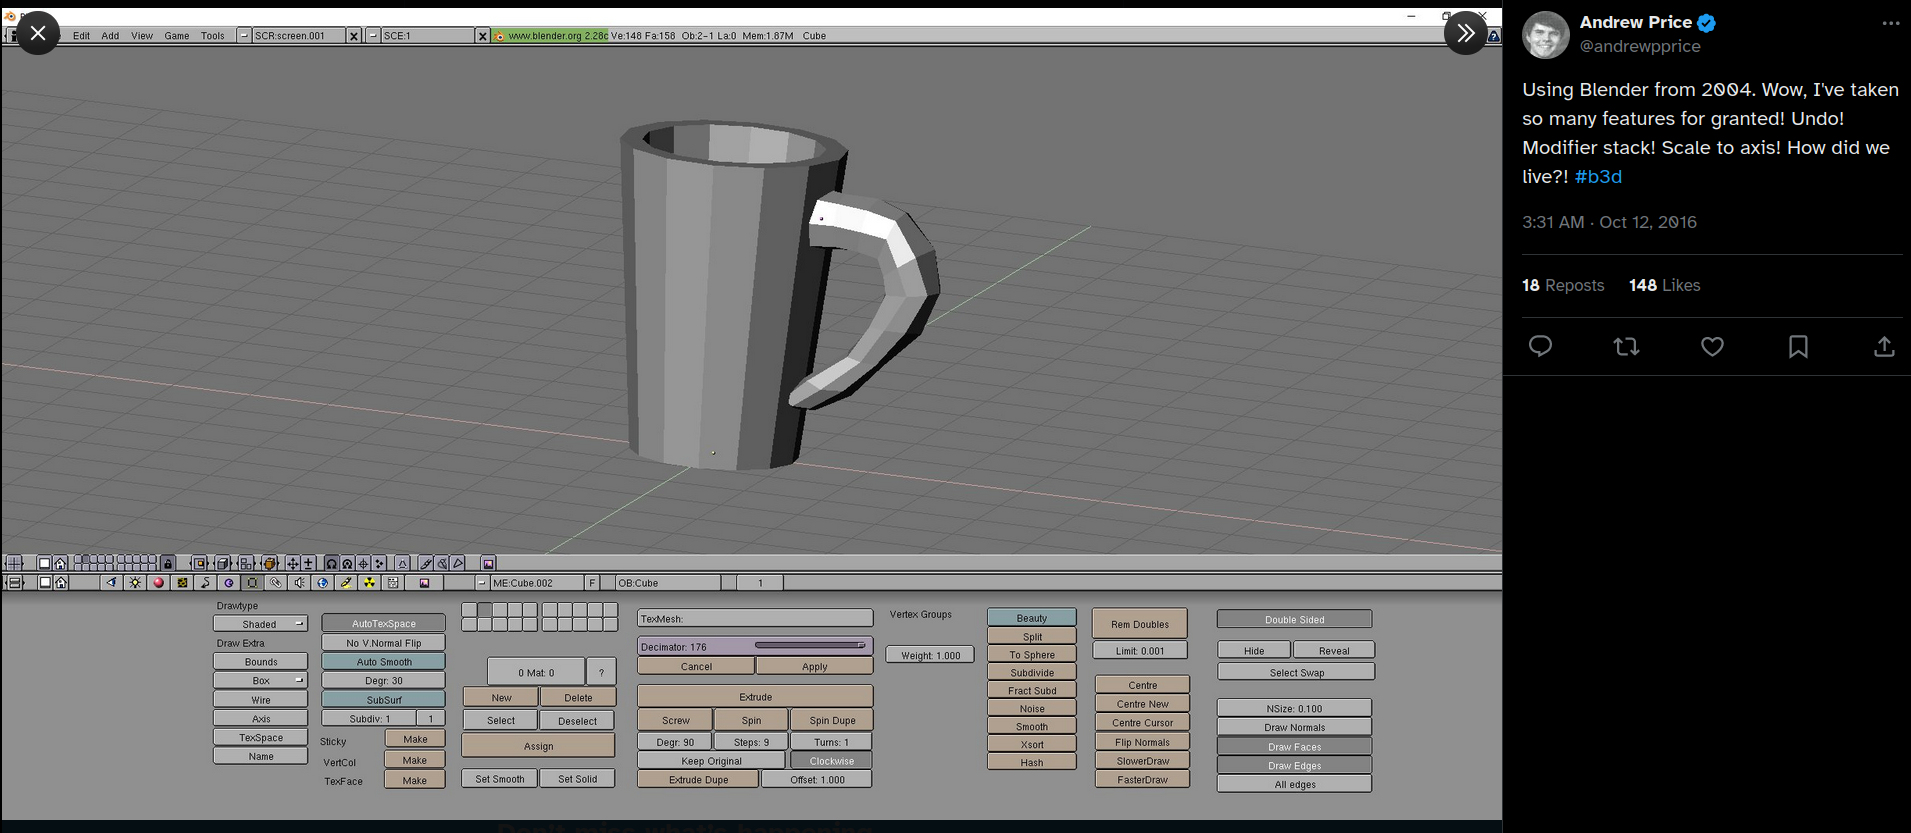Enable Draw Normals display

pyautogui.click(x=1294, y=728)
